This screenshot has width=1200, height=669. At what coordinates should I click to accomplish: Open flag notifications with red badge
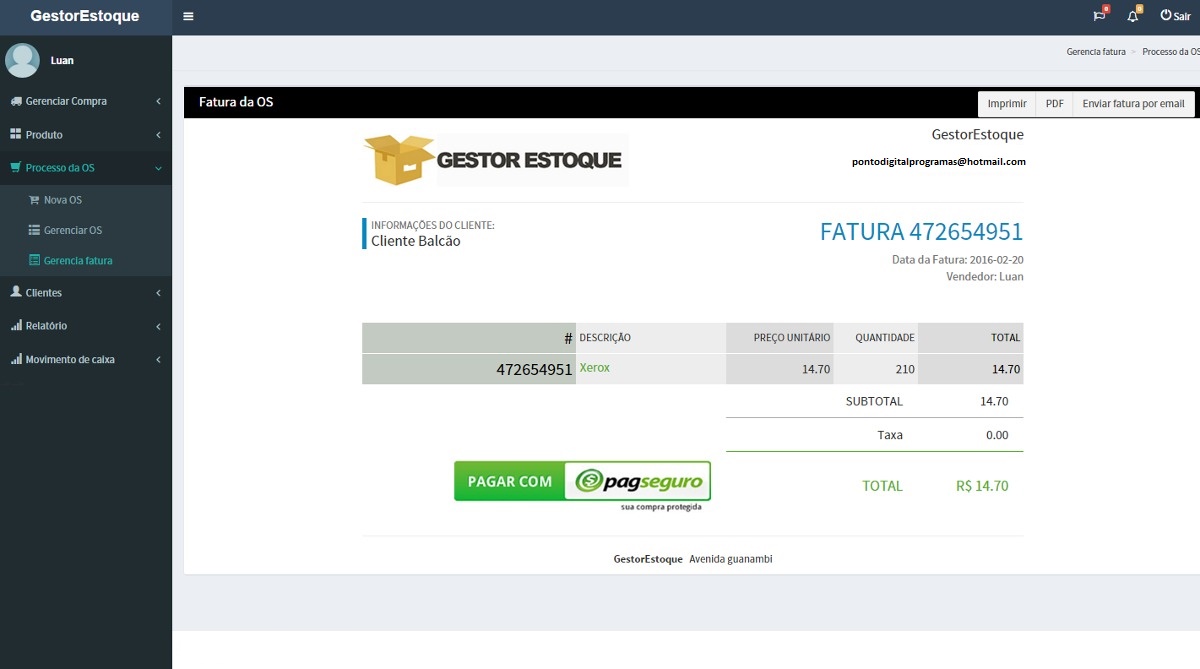tap(1097, 16)
